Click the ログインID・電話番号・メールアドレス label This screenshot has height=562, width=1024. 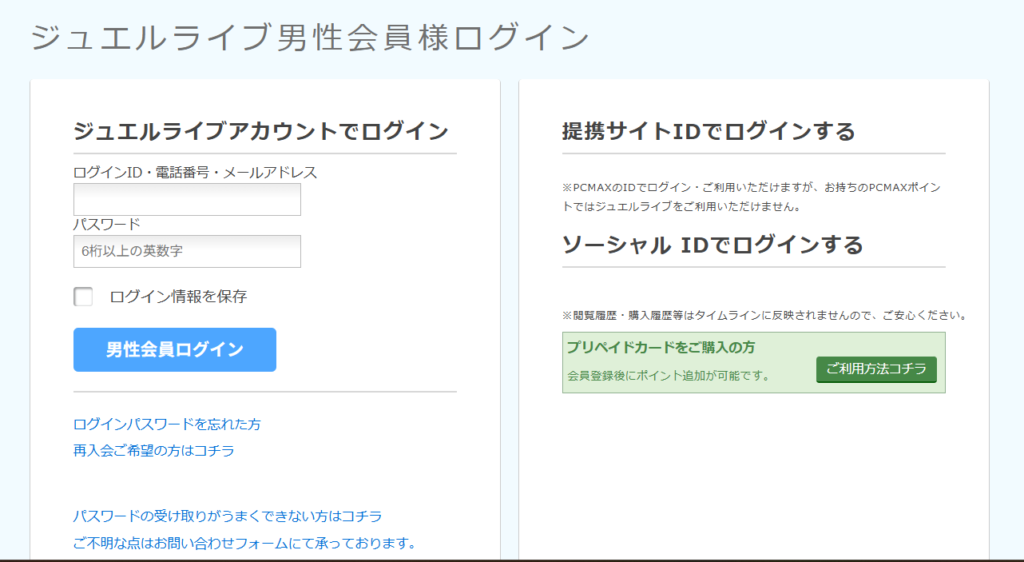tap(195, 172)
